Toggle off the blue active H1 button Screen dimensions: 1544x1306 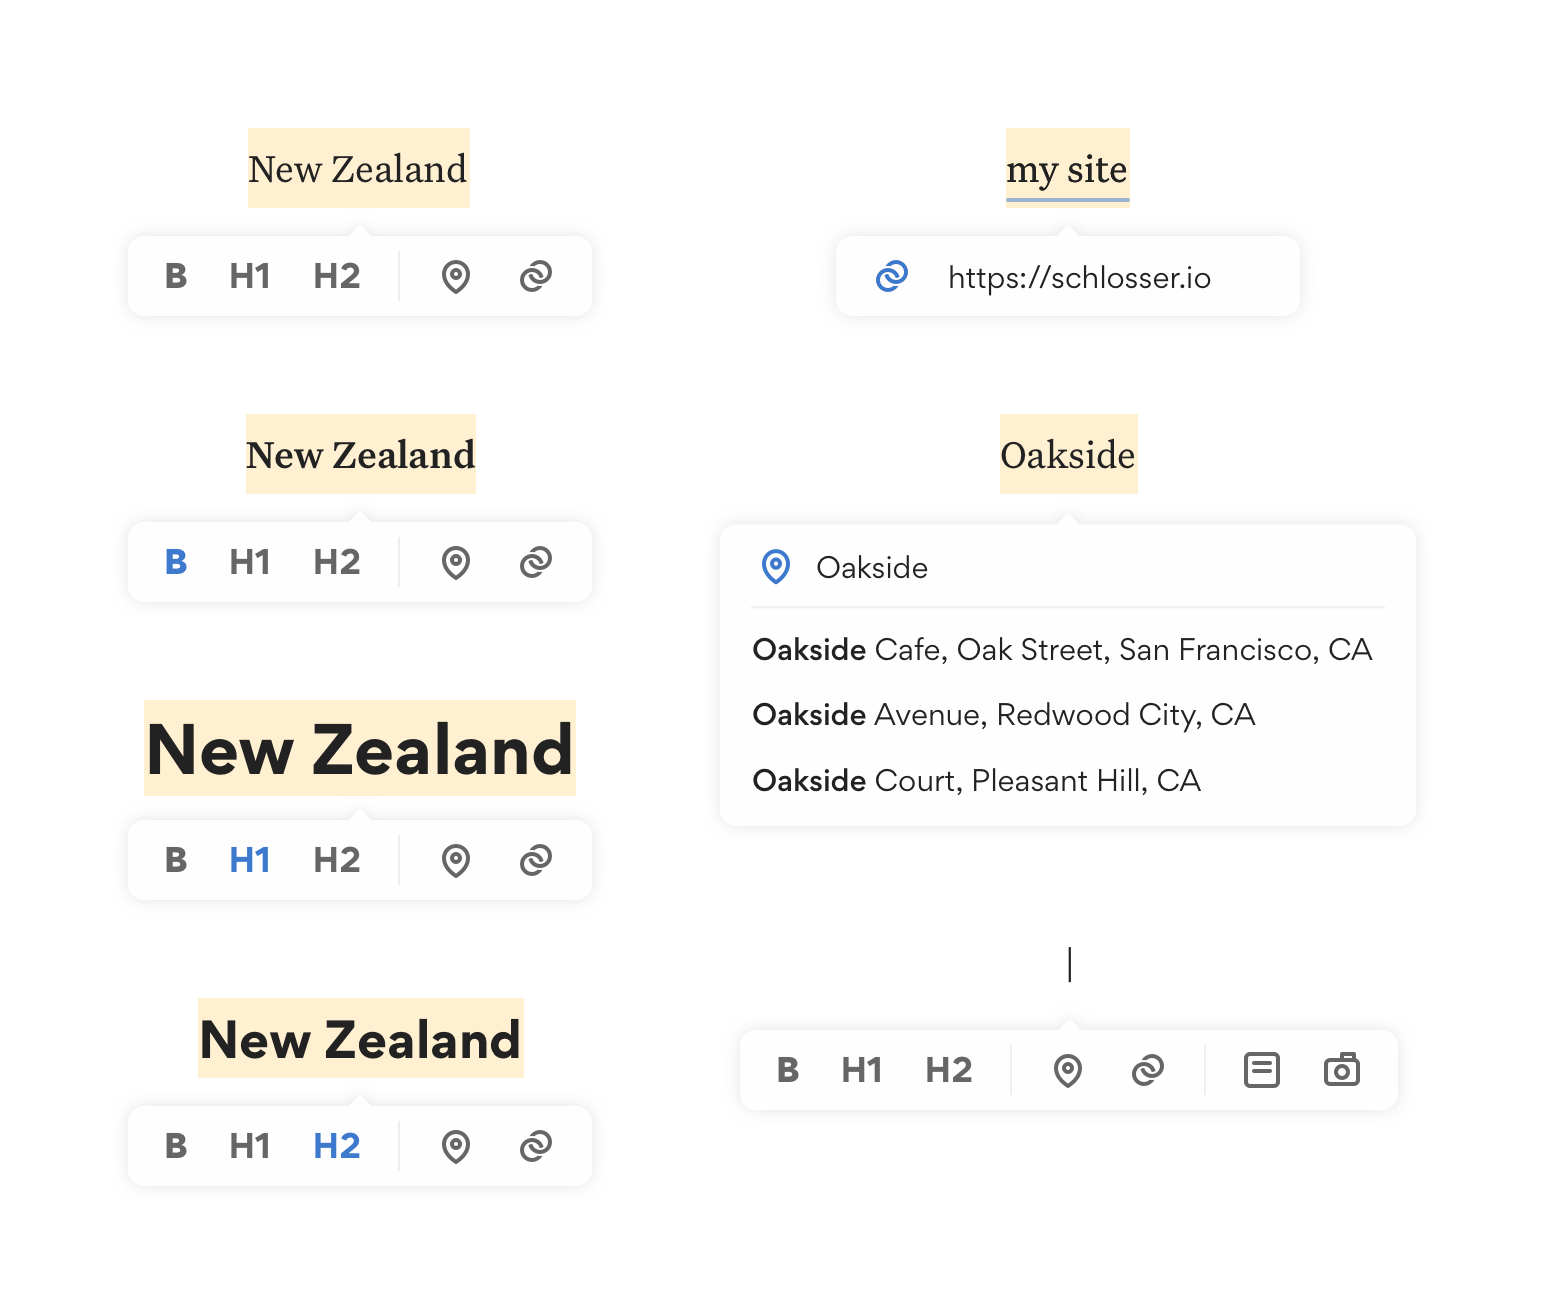(250, 860)
